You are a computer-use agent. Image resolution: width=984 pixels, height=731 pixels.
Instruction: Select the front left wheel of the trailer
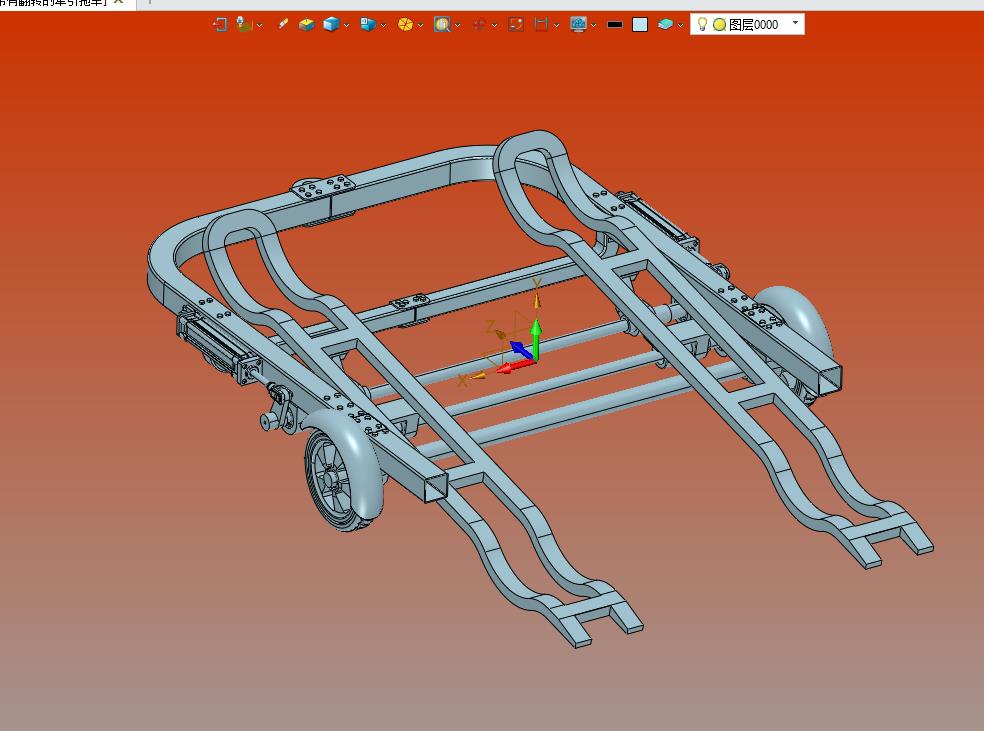[x=331, y=479]
